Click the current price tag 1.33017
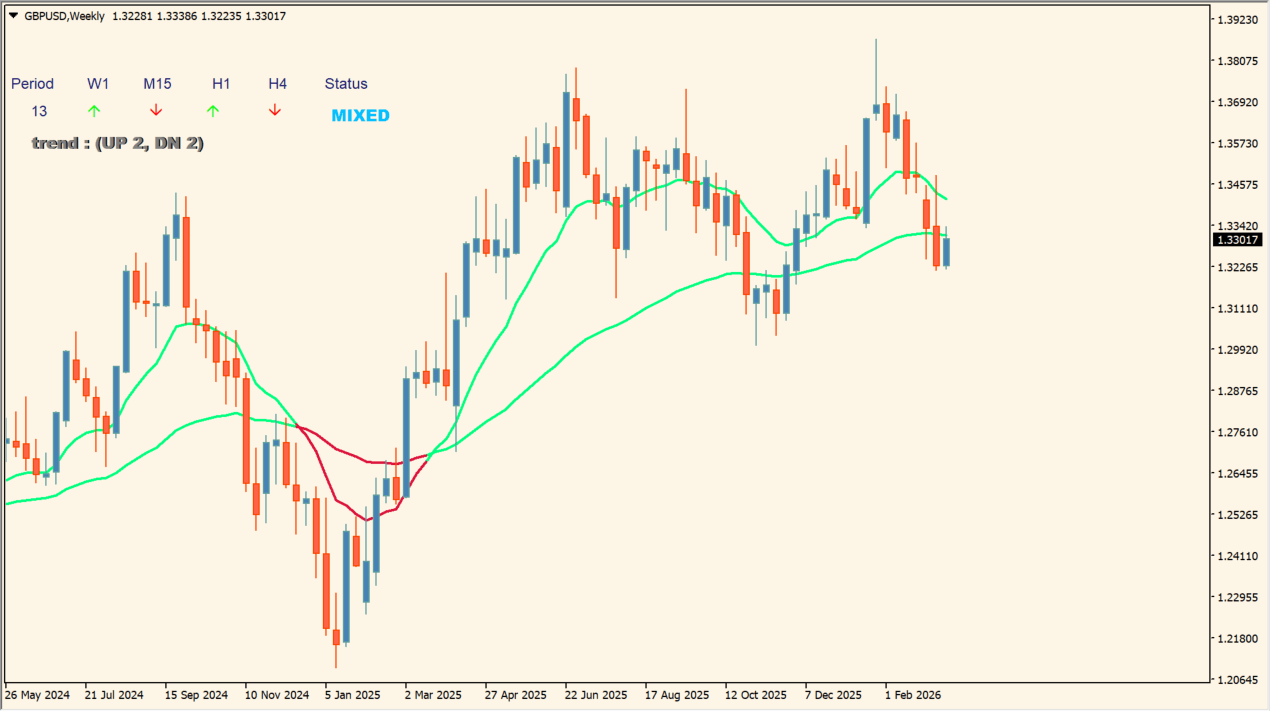1270x711 pixels. click(x=1238, y=240)
